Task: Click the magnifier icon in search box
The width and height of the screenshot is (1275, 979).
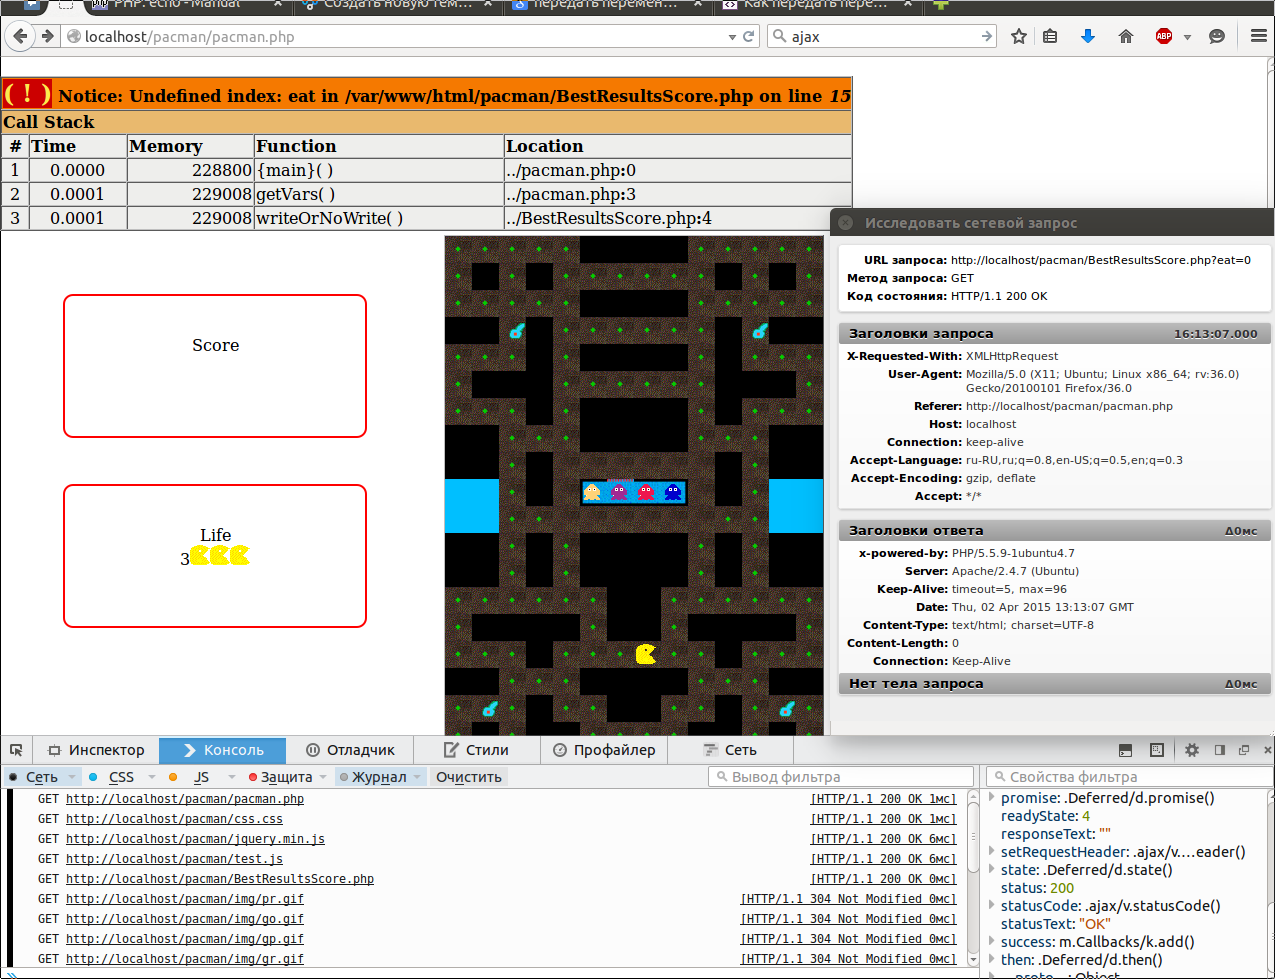Action: point(780,36)
